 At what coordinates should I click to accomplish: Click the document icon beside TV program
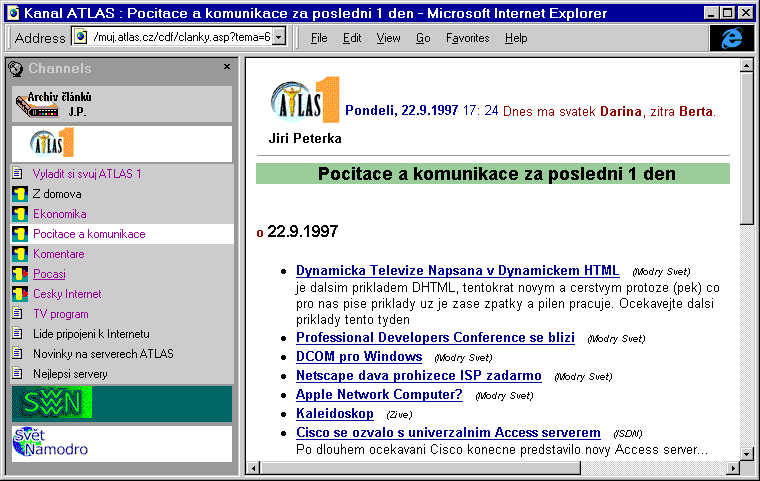click(x=18, y=314)
